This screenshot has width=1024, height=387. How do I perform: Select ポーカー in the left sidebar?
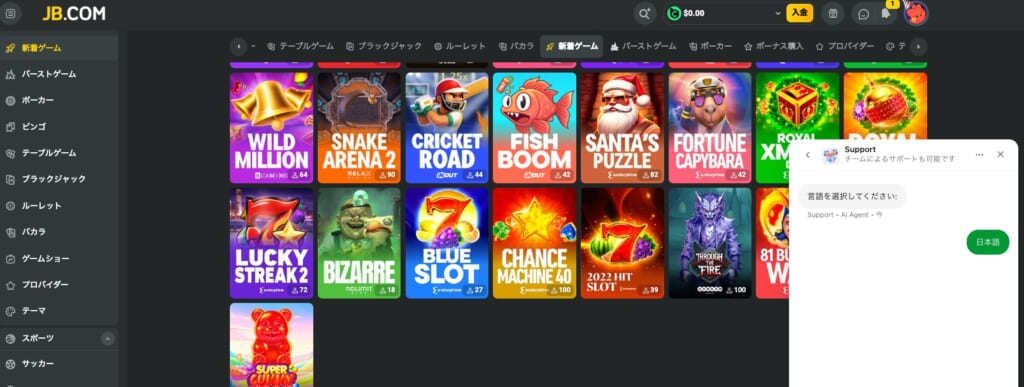click(59, 100)
